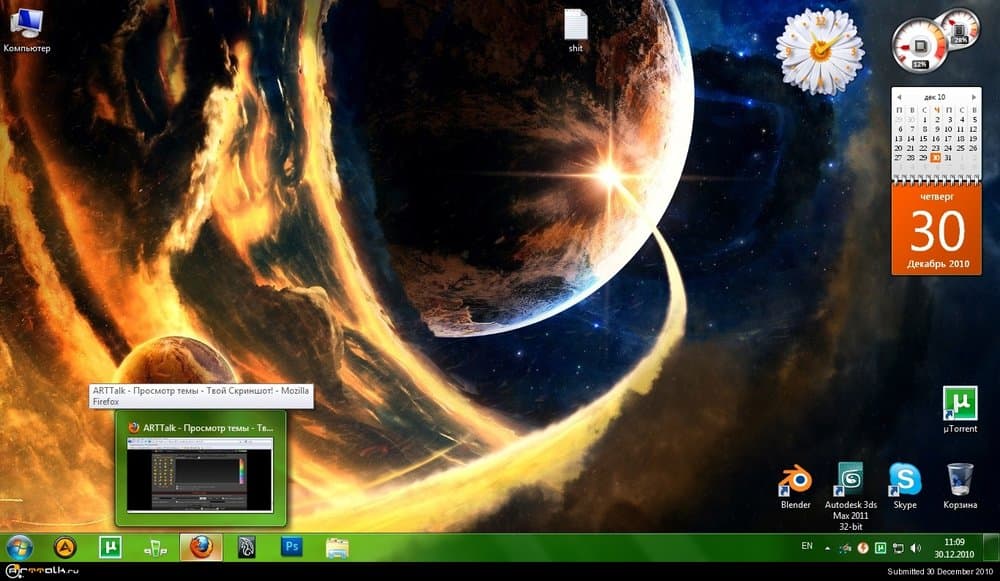The width and height of the screenshot is (1000, 581).
Task: Open the EN language selector
Action: tap(807, 546)
